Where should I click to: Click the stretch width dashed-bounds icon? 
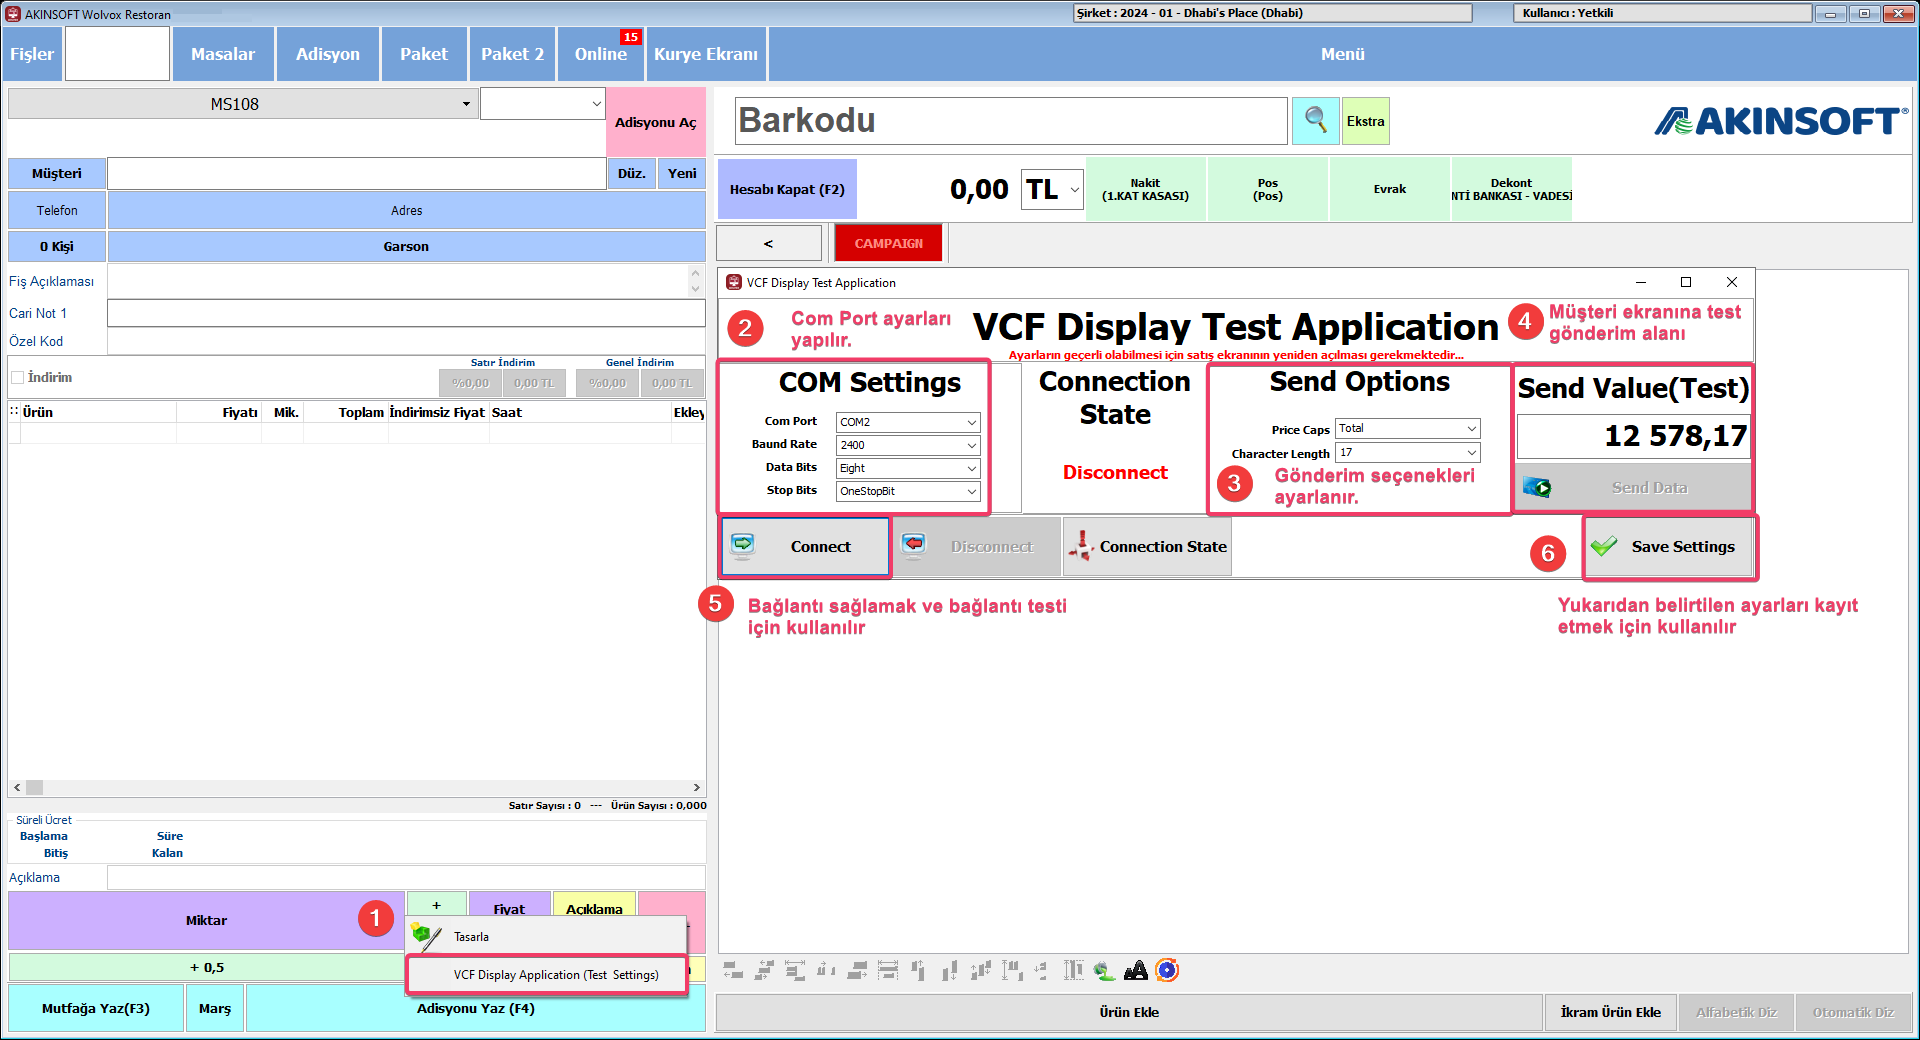pos(888,970)
